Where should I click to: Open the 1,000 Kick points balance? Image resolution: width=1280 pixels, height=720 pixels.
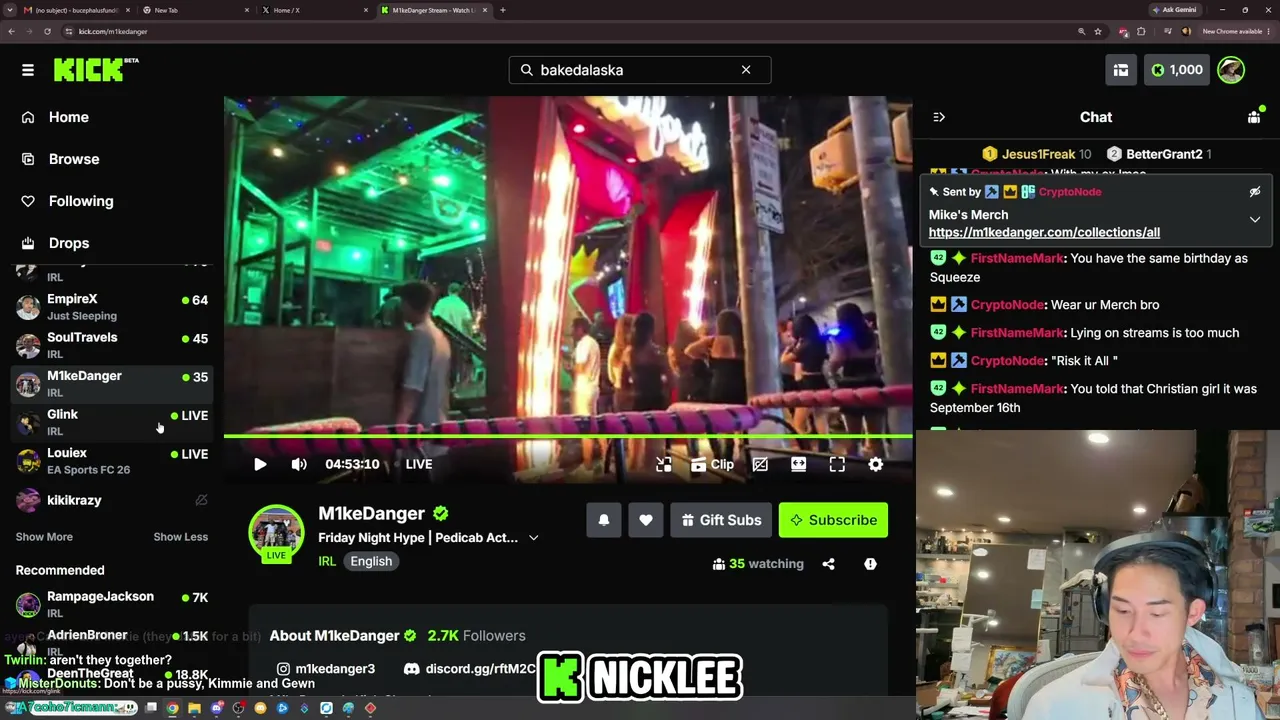point(1177,70)
